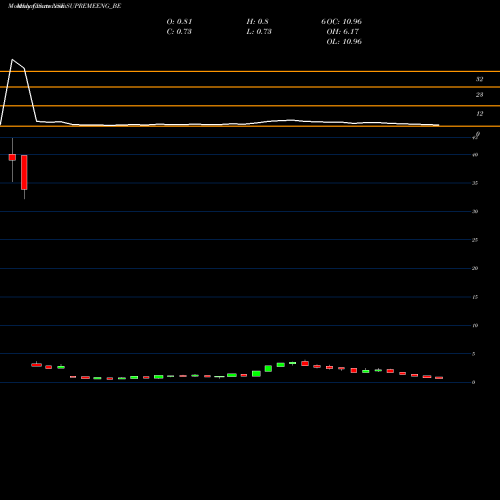This screenshot has height=500, width=500.
Task: Click the SUPREMEENG_BE chart title
Action: 64,6
